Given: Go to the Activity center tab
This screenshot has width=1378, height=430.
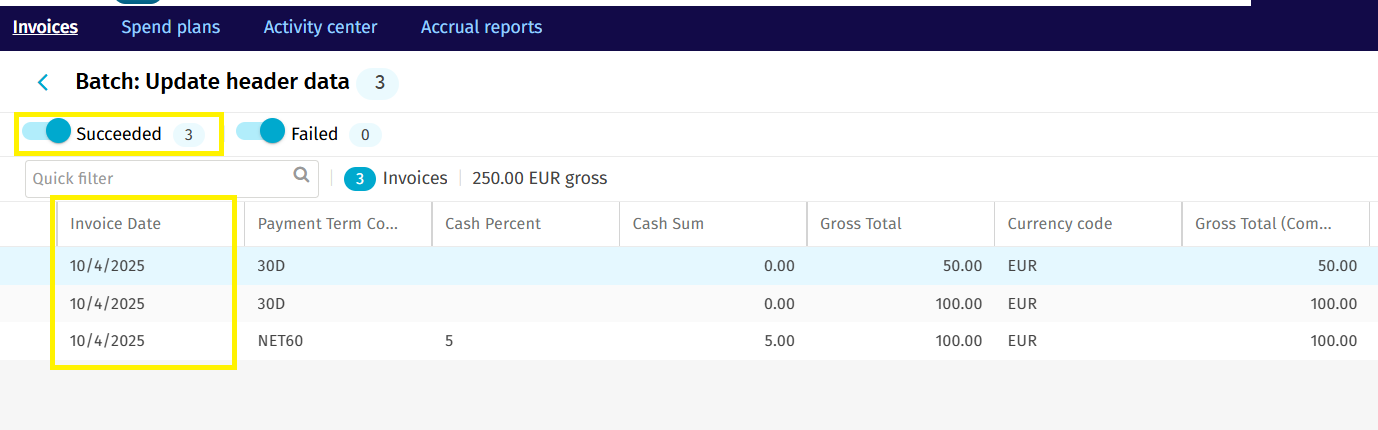Looking at the screenshot, I should coord(320,27).
